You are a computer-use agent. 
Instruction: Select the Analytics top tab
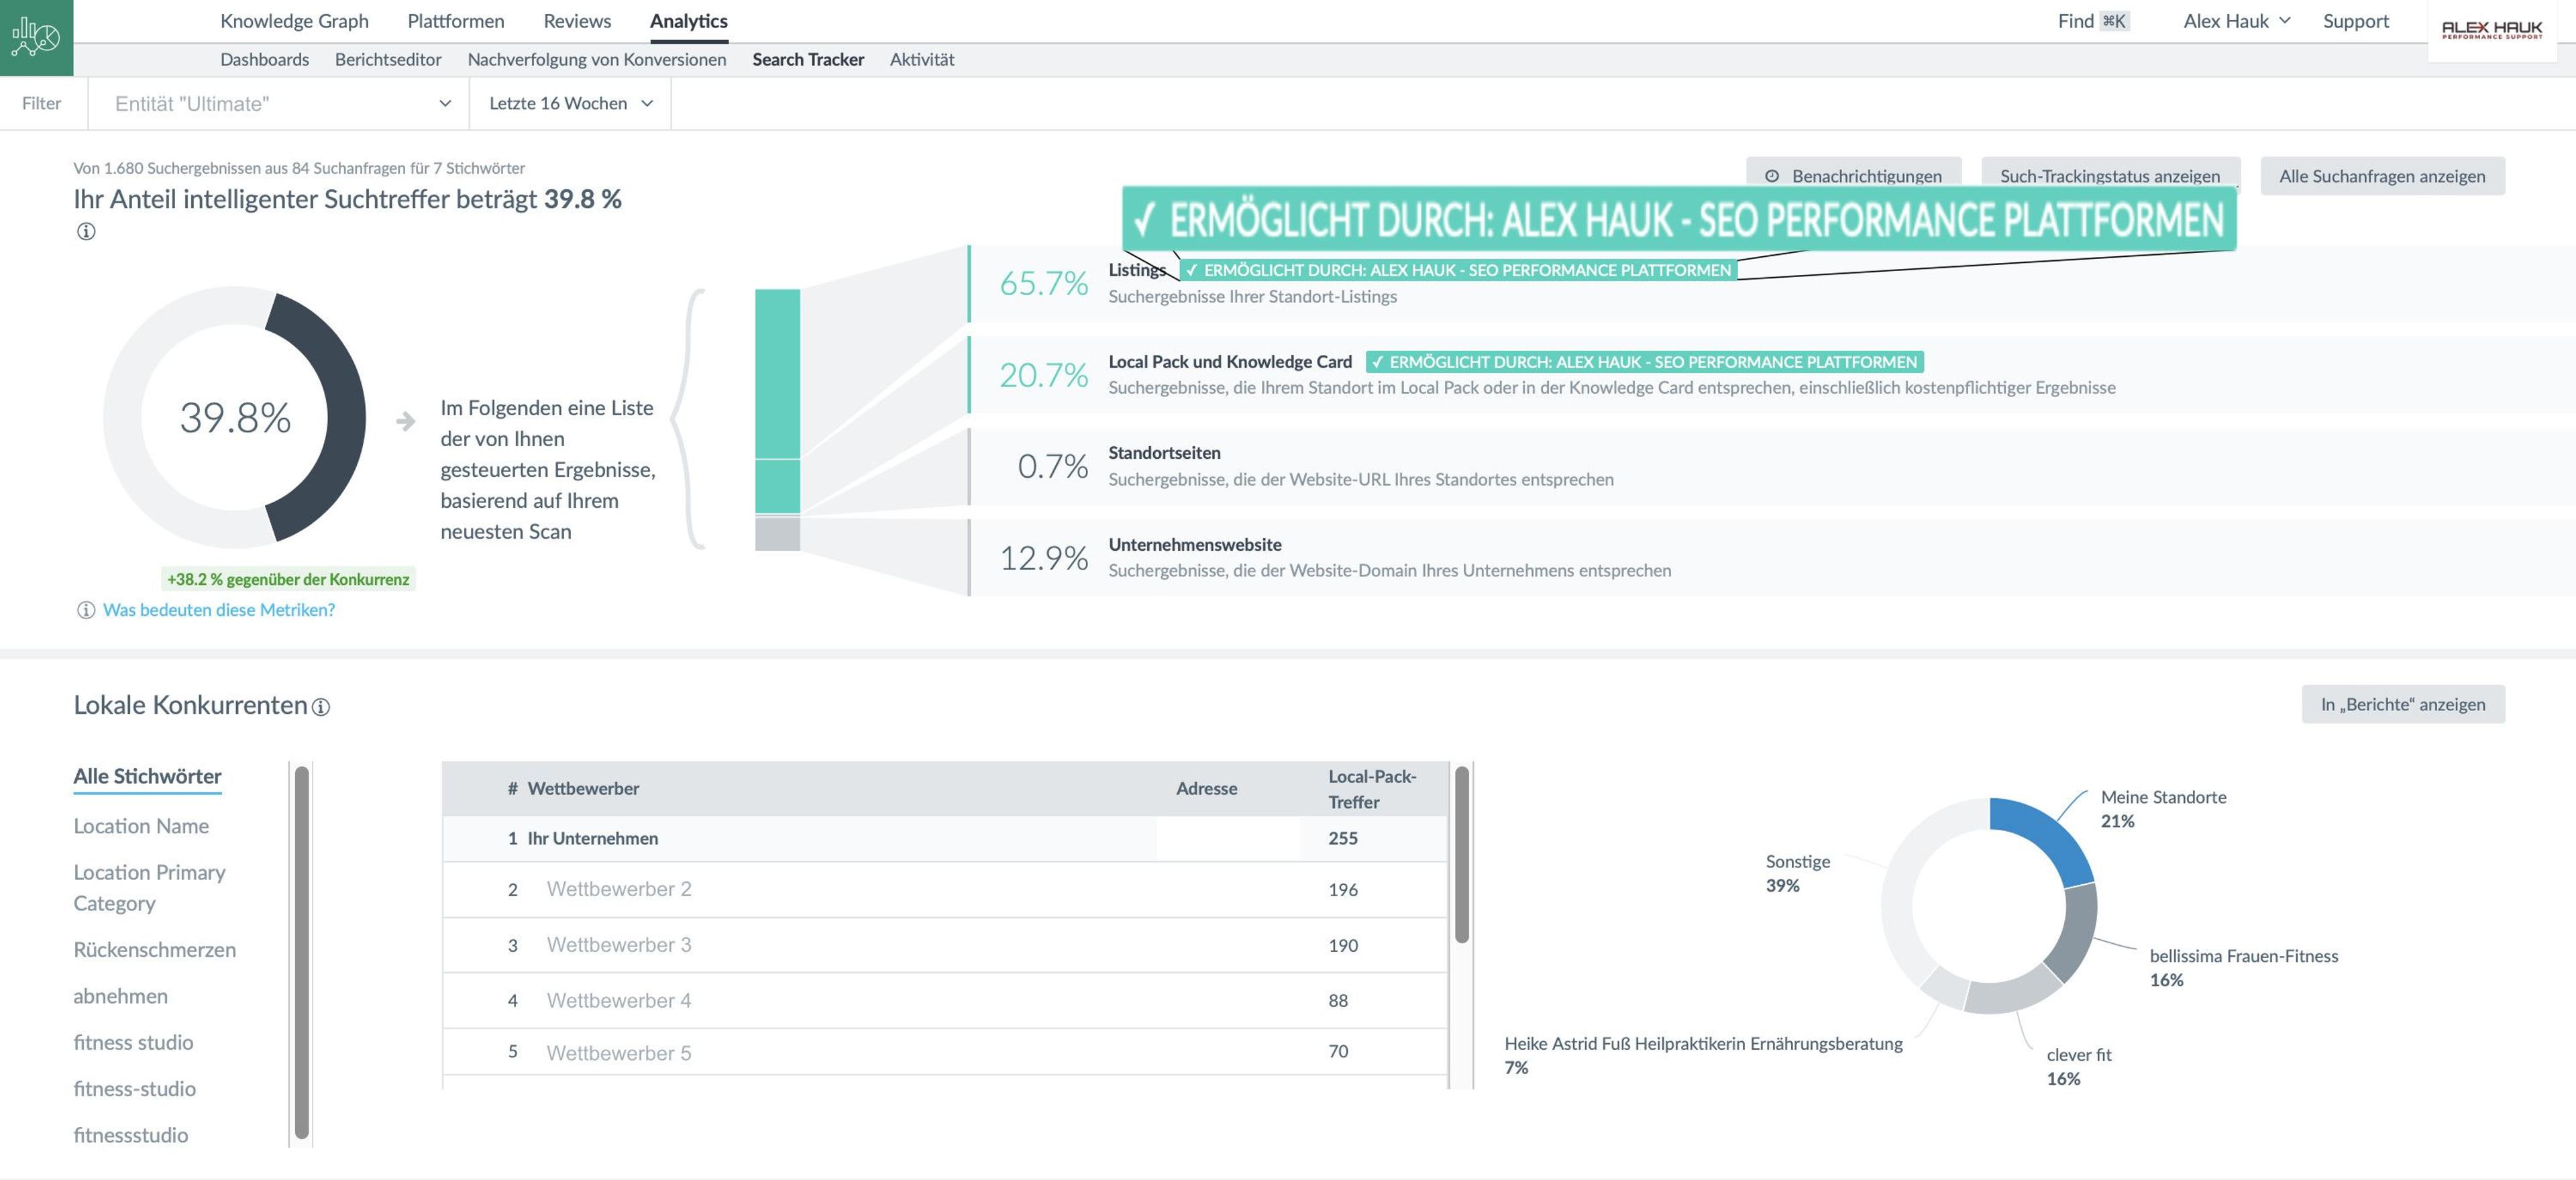pyautogui.click(x=689, y=21)
